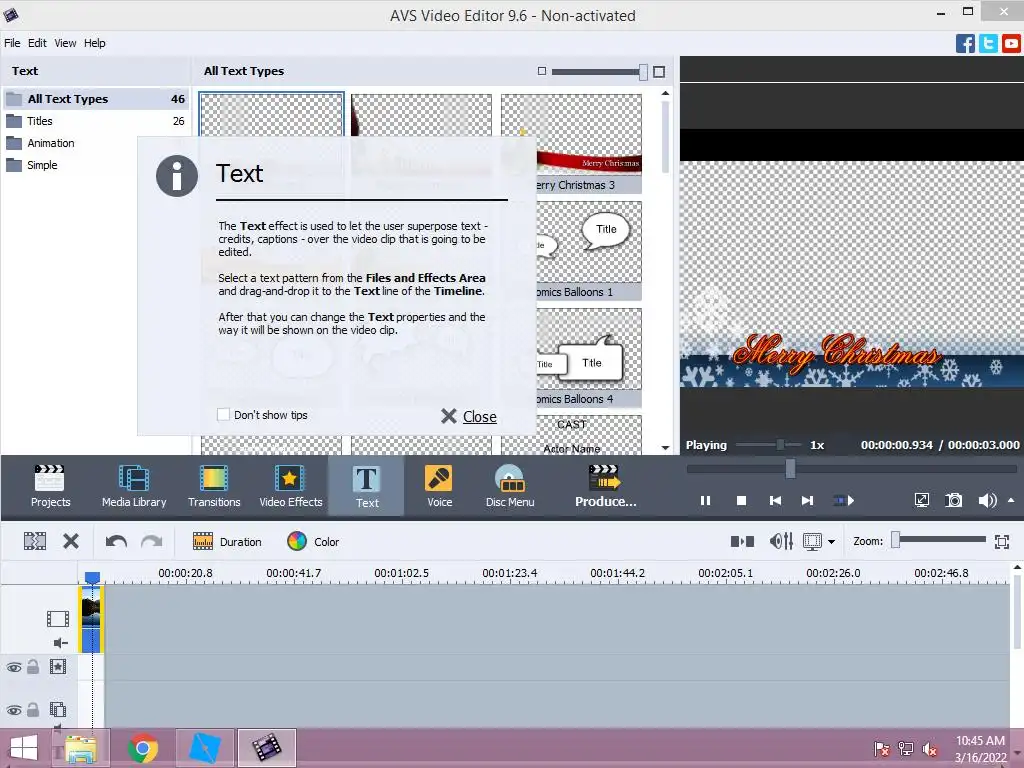The width and height of the screenshot is (1024, 768).
Task: Open the Edit menu
Action: (37, 43)
